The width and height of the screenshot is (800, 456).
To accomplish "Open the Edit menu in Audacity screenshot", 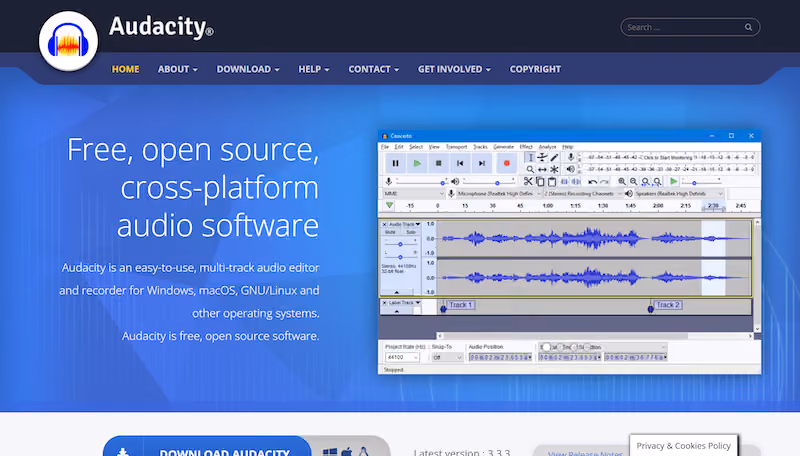I will pos(399,147).
